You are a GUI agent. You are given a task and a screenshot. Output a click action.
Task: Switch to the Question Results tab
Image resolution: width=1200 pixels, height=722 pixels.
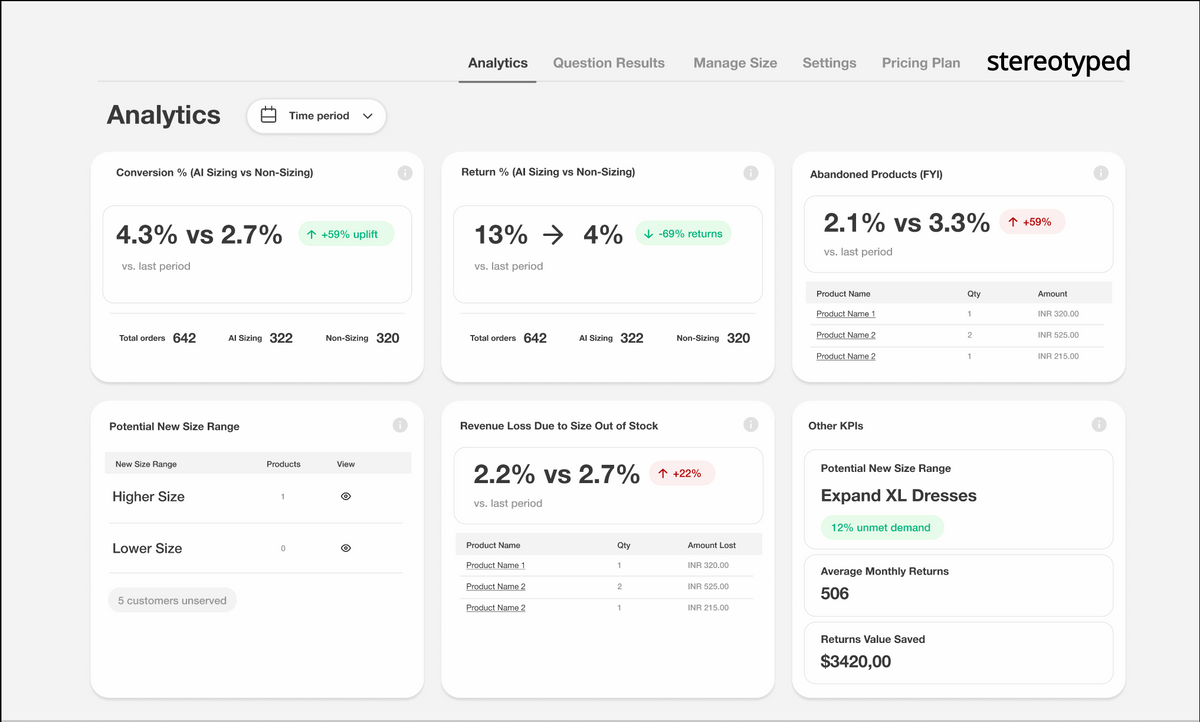coord(608,63)
